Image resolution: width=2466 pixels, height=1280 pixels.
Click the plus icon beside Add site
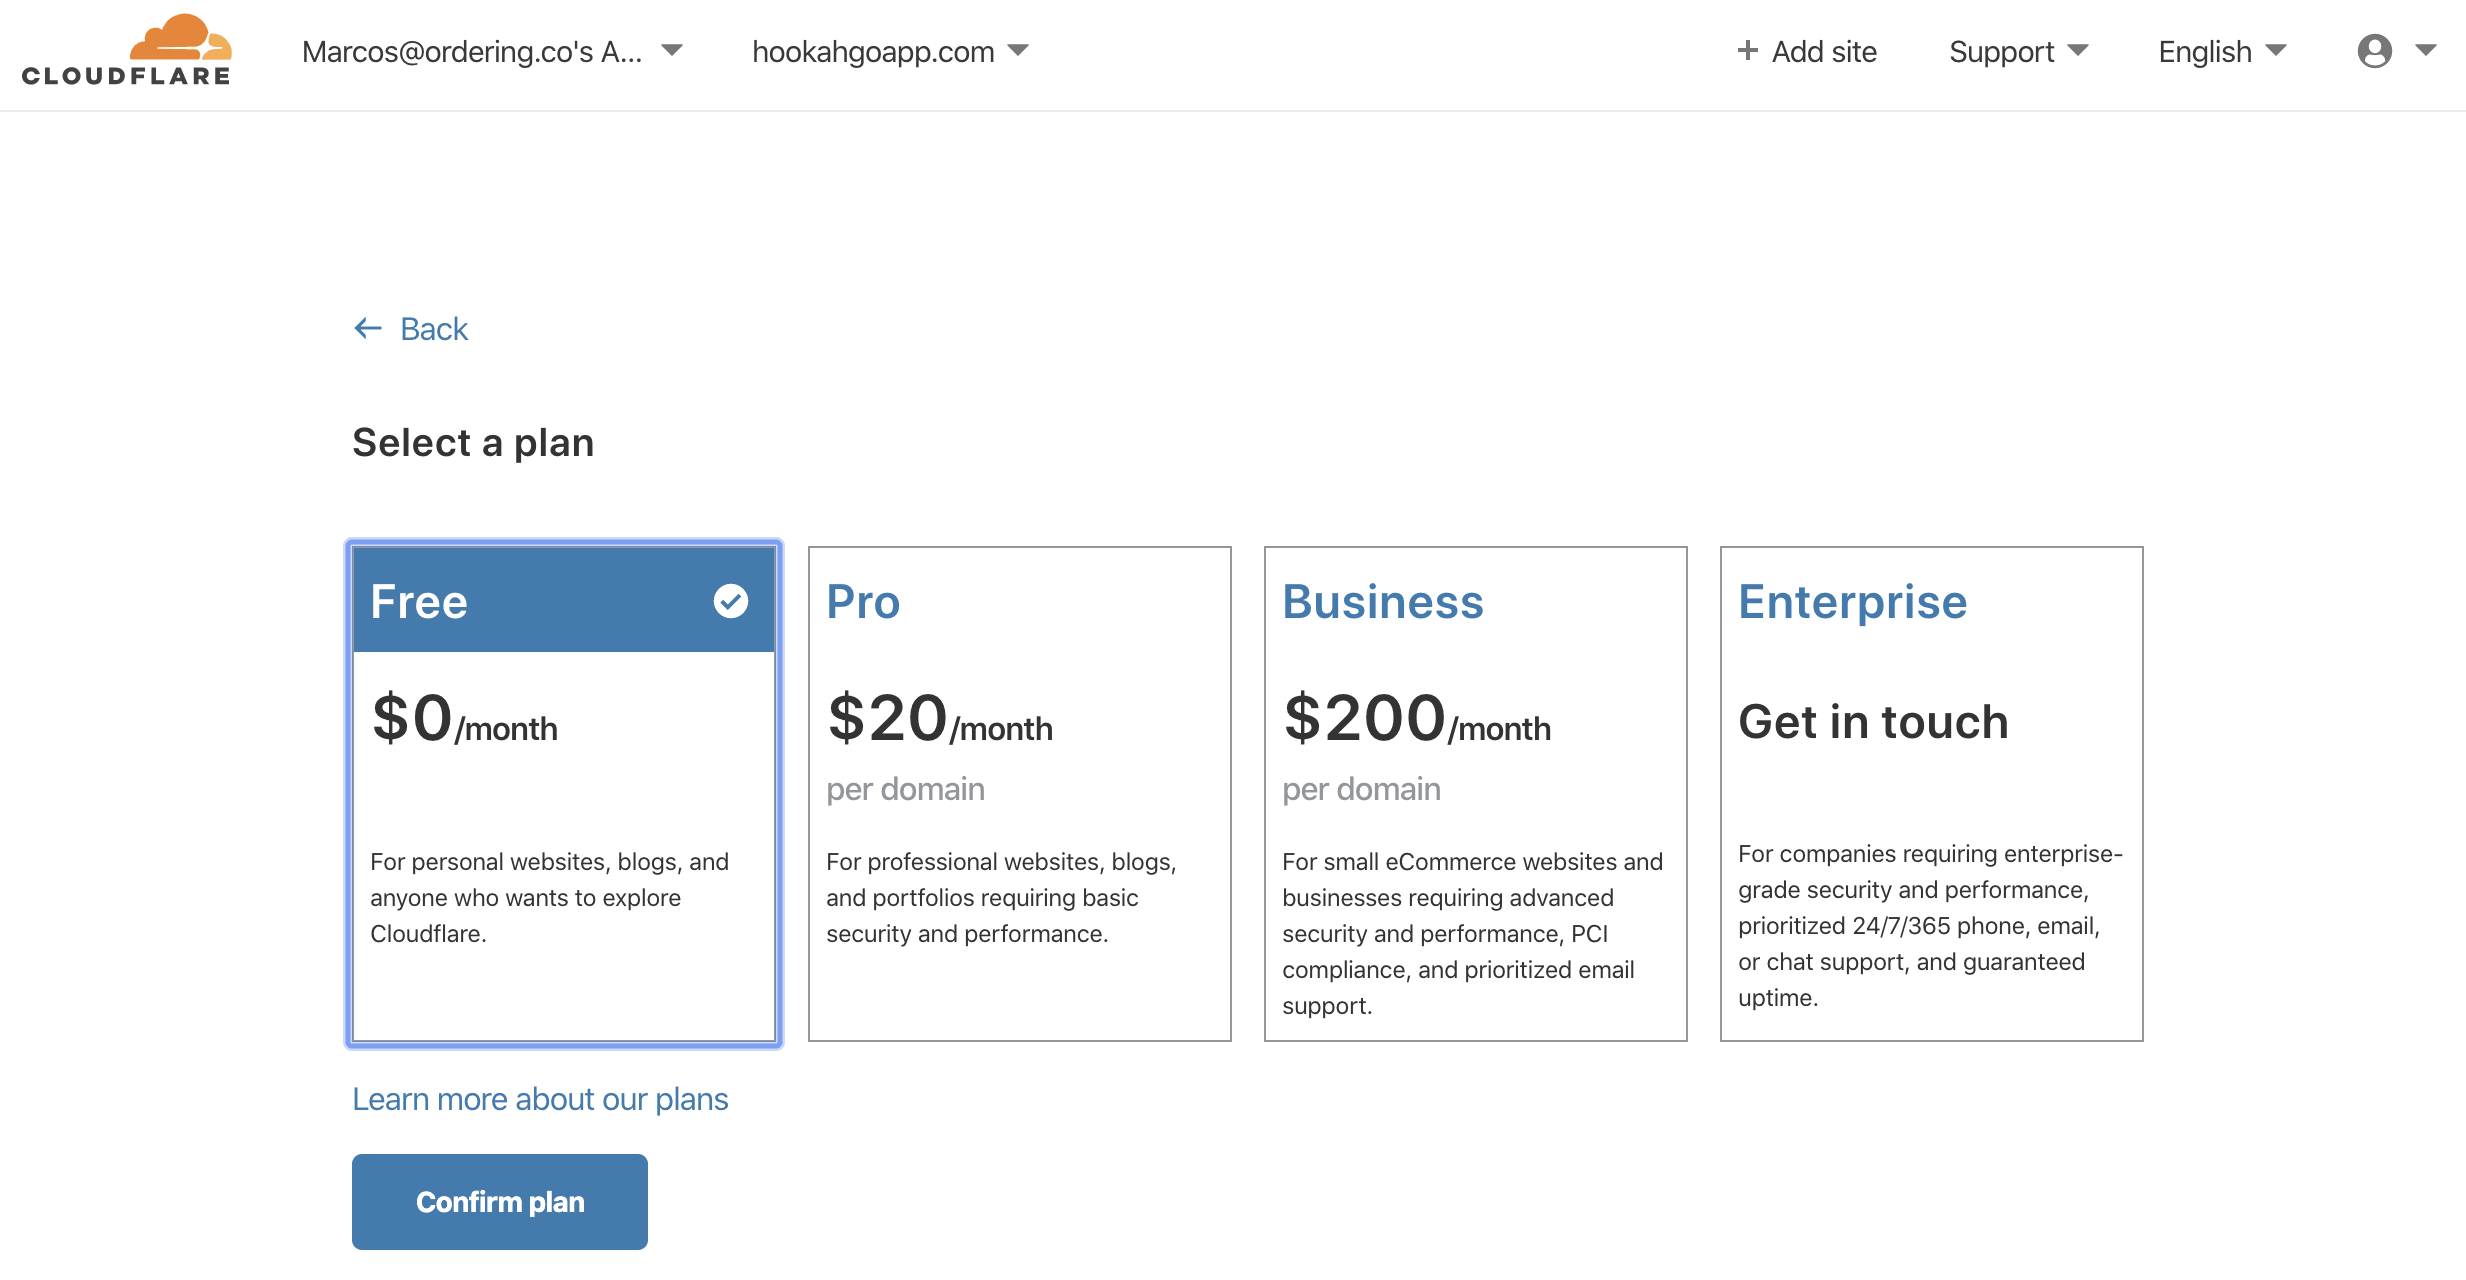coord(1747,51)
